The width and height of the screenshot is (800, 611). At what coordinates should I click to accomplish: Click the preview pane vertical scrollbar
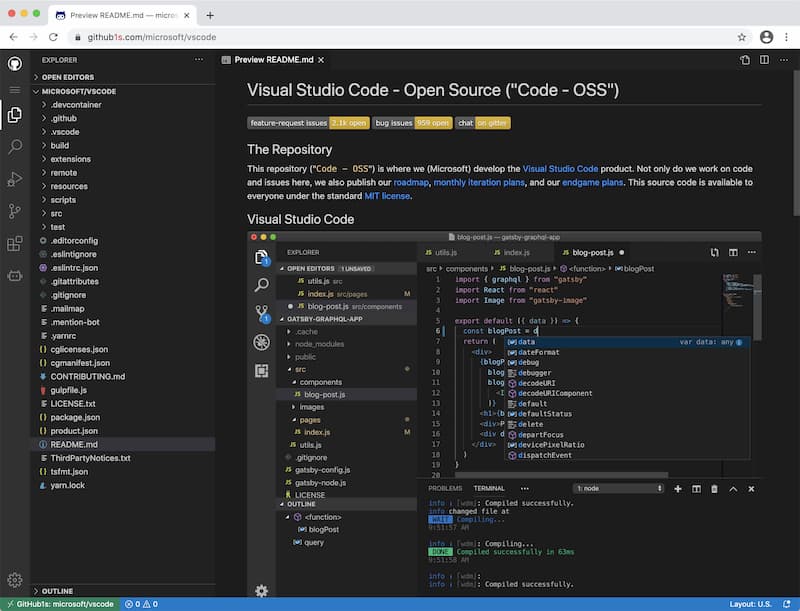tap(796, 143)
